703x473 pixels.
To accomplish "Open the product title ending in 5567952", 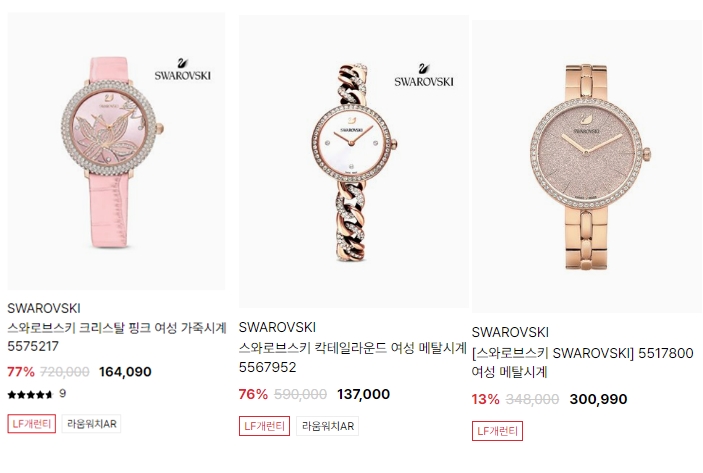I will (353, 357).
